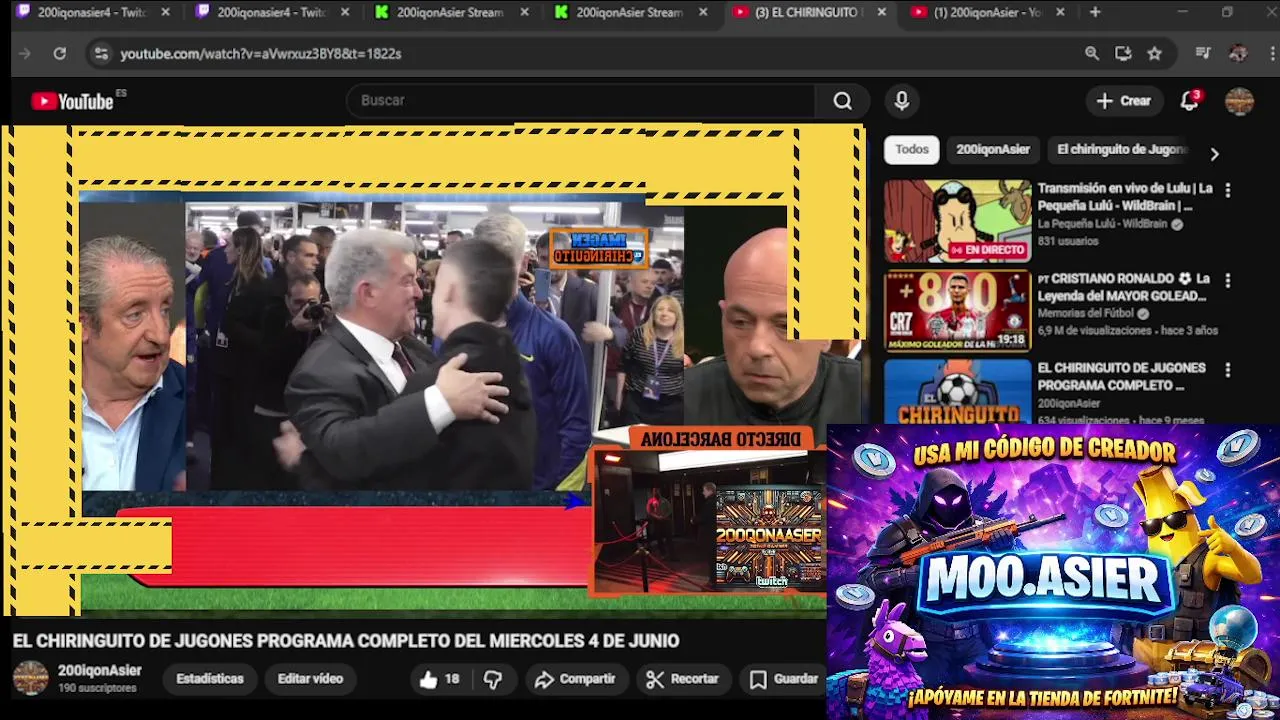Open site information icon beside the URL

click(x=100, y=54)
